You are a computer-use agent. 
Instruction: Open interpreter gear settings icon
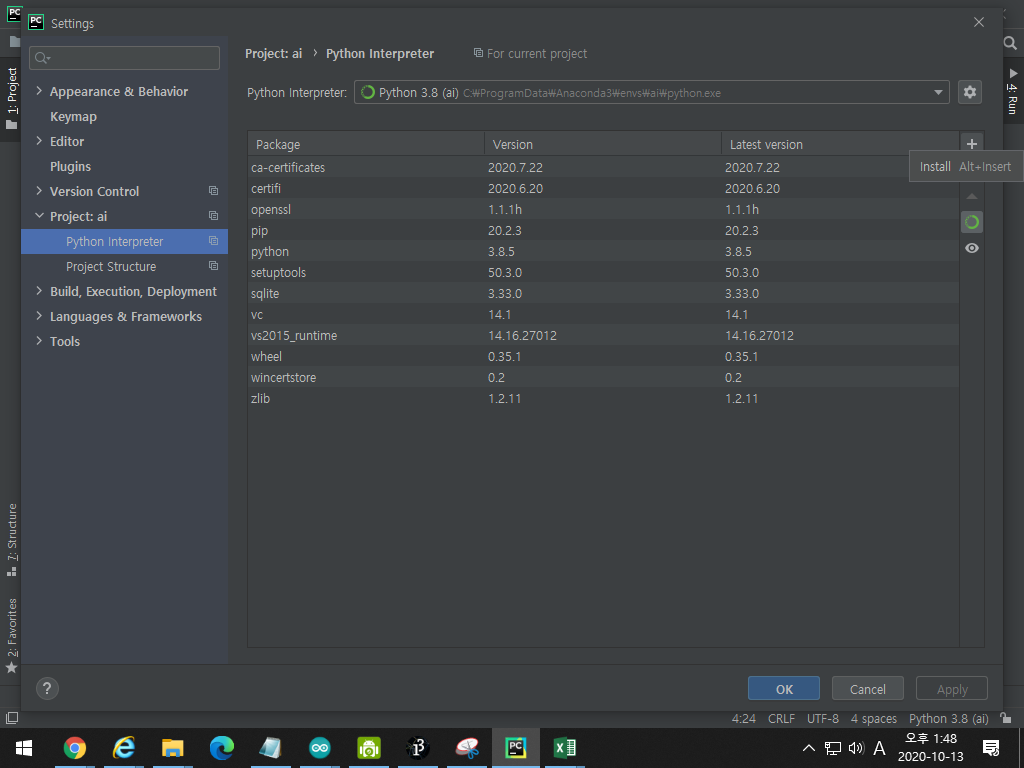970,92
